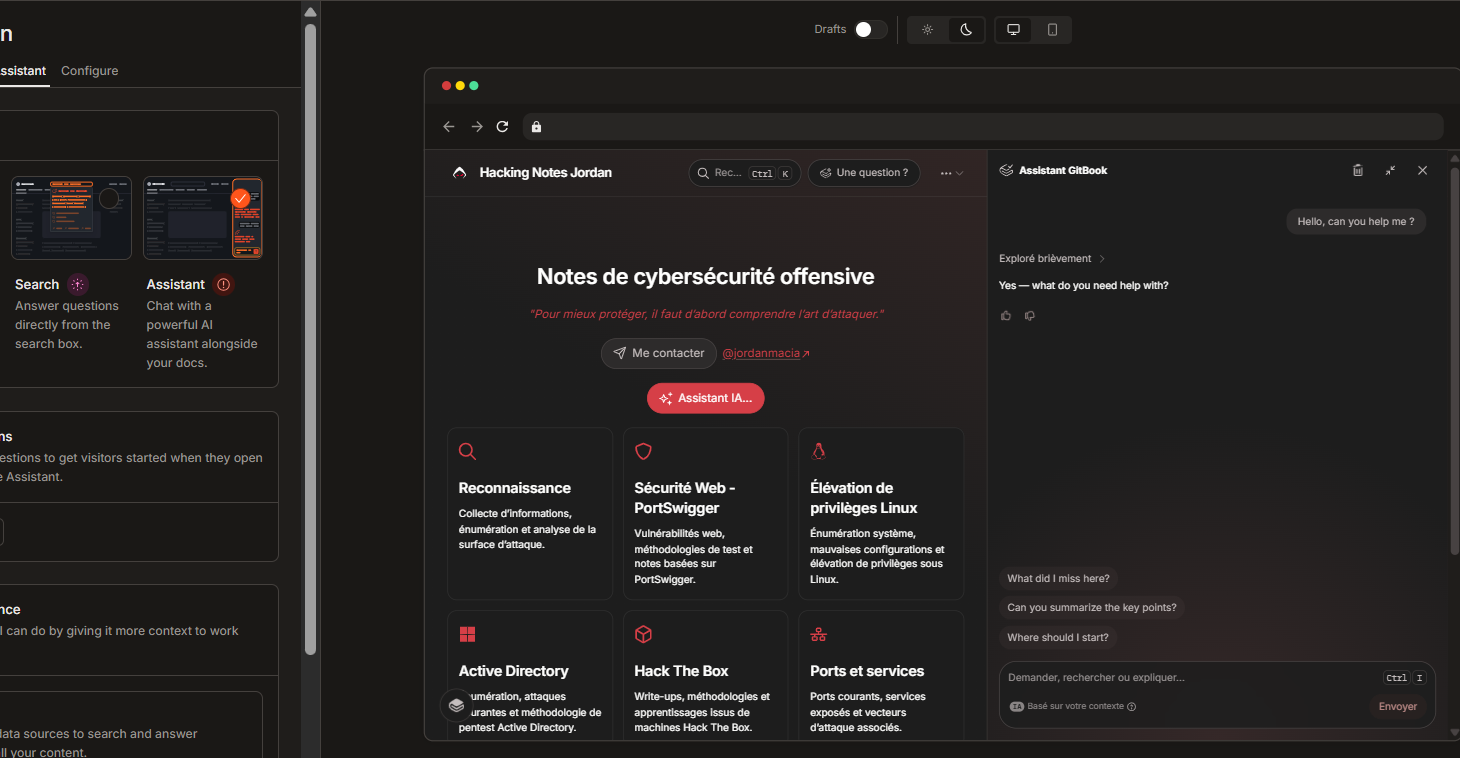Click the Windows icon on Active Directory card
1460x758 pixels.
coord(467,634)
